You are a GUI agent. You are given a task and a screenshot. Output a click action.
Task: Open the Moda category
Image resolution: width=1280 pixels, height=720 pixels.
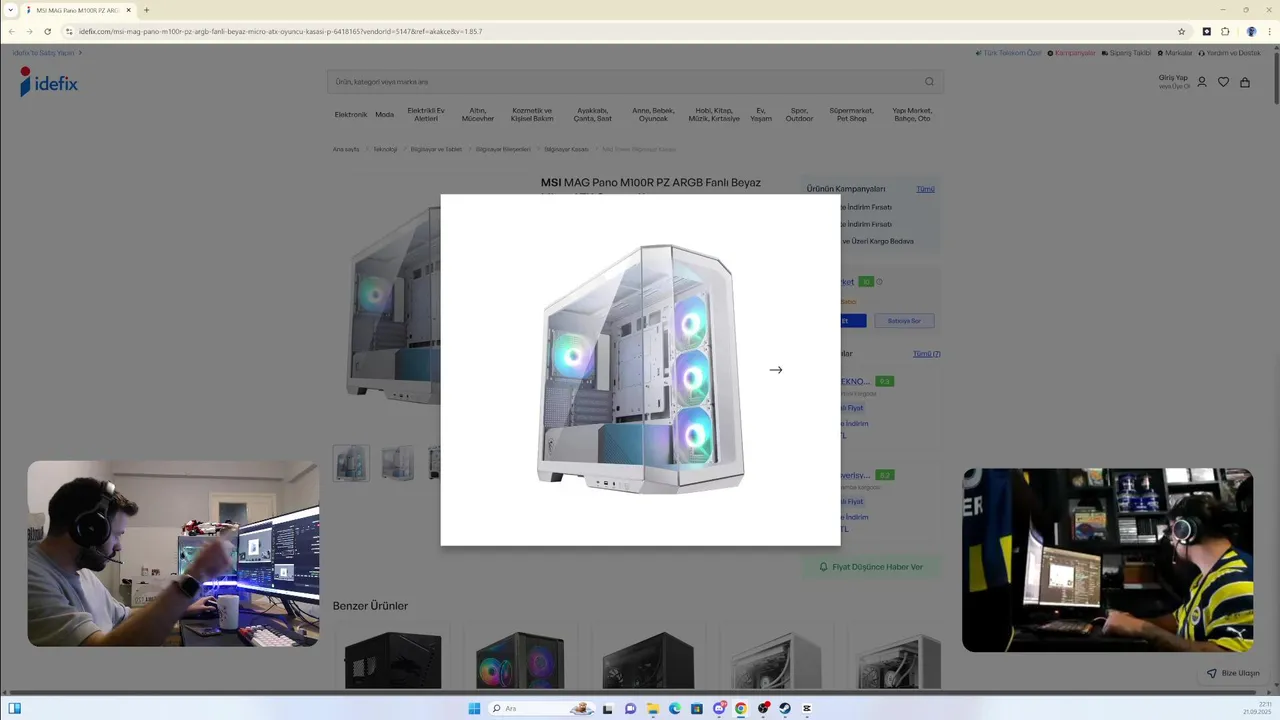point(384,114)
